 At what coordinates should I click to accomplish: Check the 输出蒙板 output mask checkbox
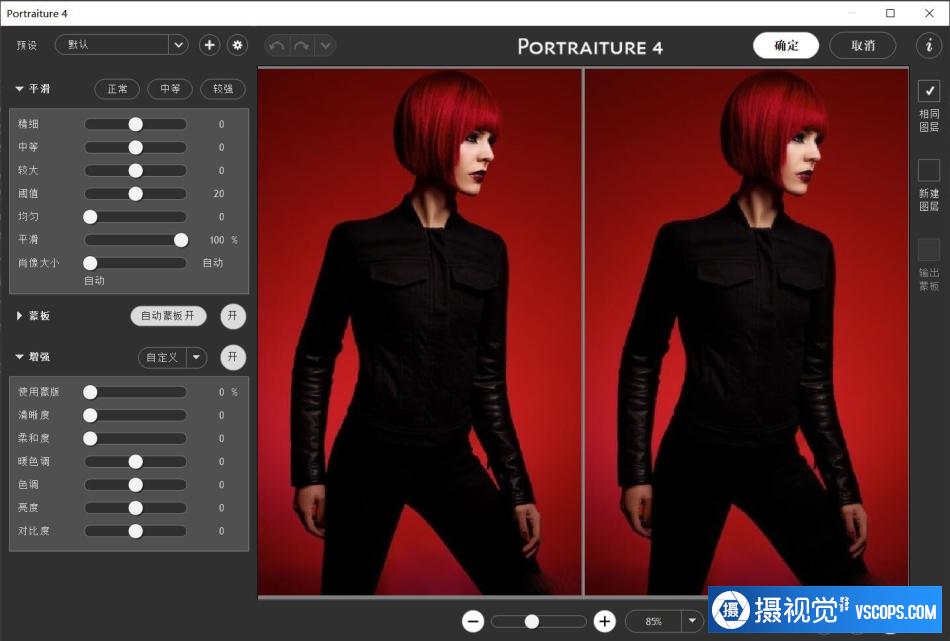click(x=929, y=250)
